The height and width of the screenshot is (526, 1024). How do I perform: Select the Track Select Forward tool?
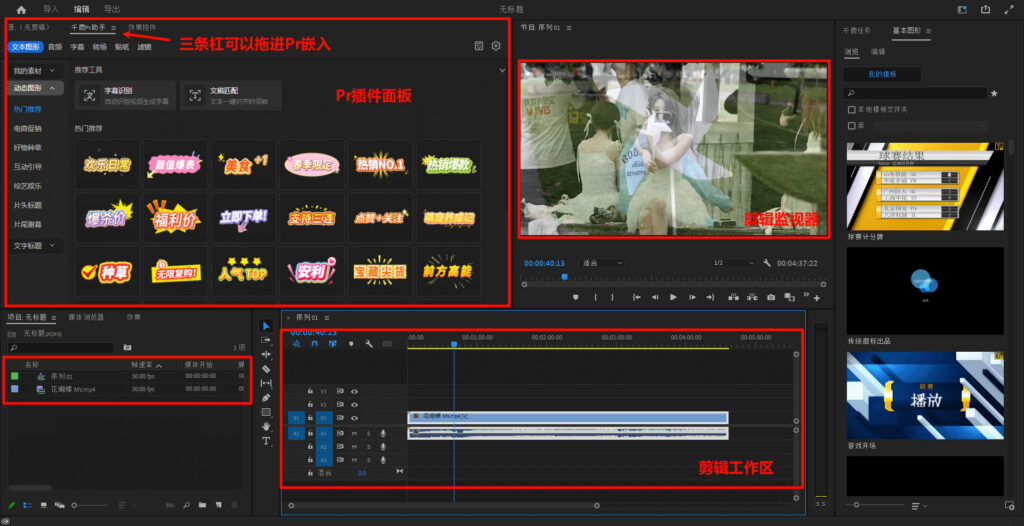click(266, 340)
